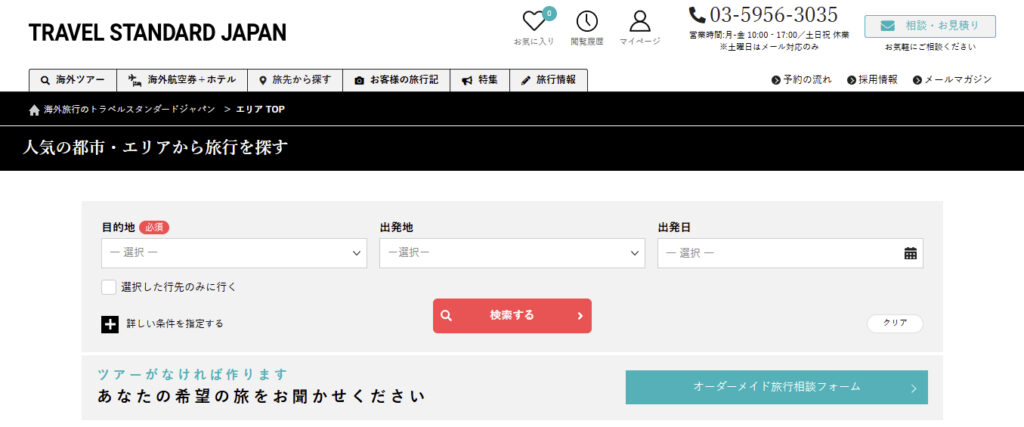
Task: Click the calendar icon in departure date
Action: 910,254
